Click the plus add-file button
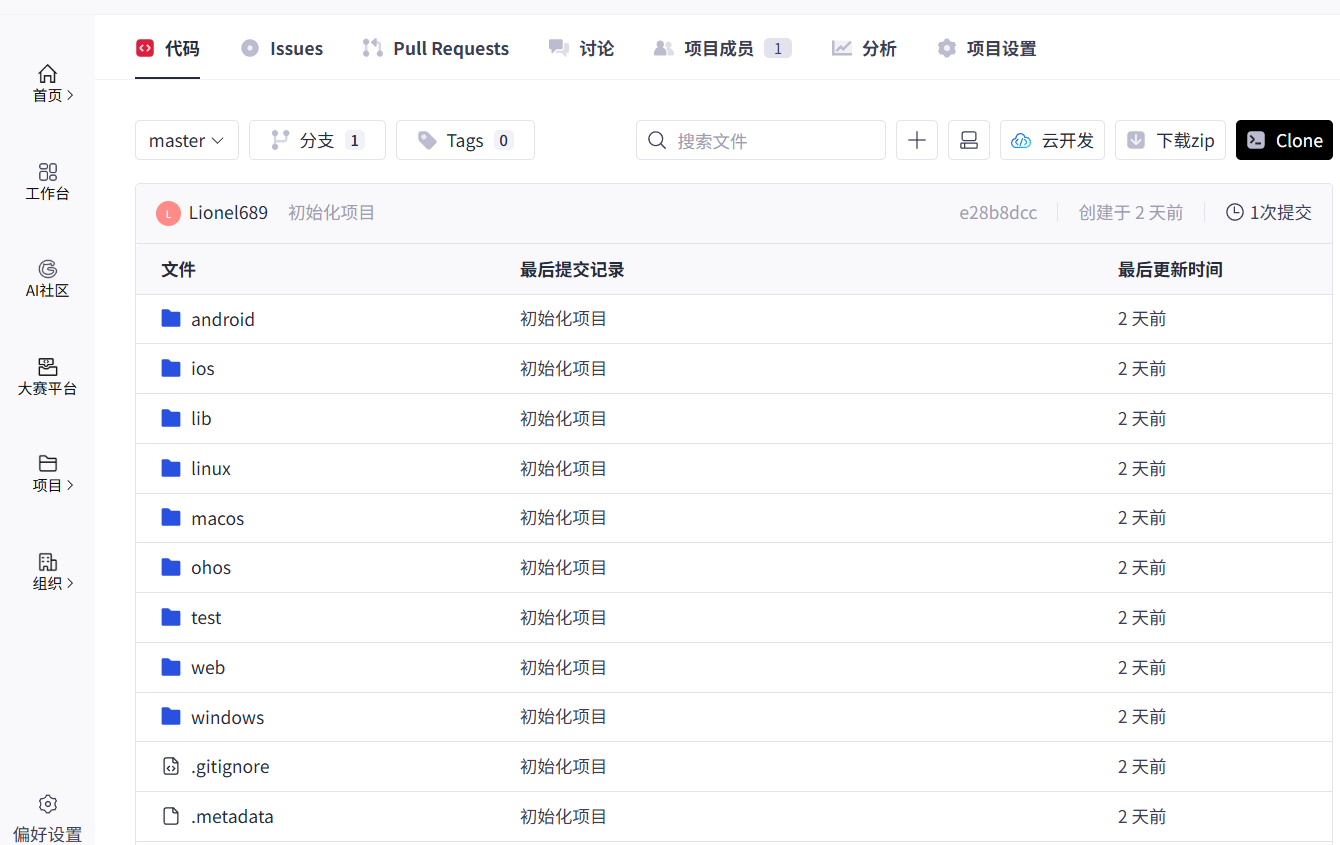 pos(917,140)
